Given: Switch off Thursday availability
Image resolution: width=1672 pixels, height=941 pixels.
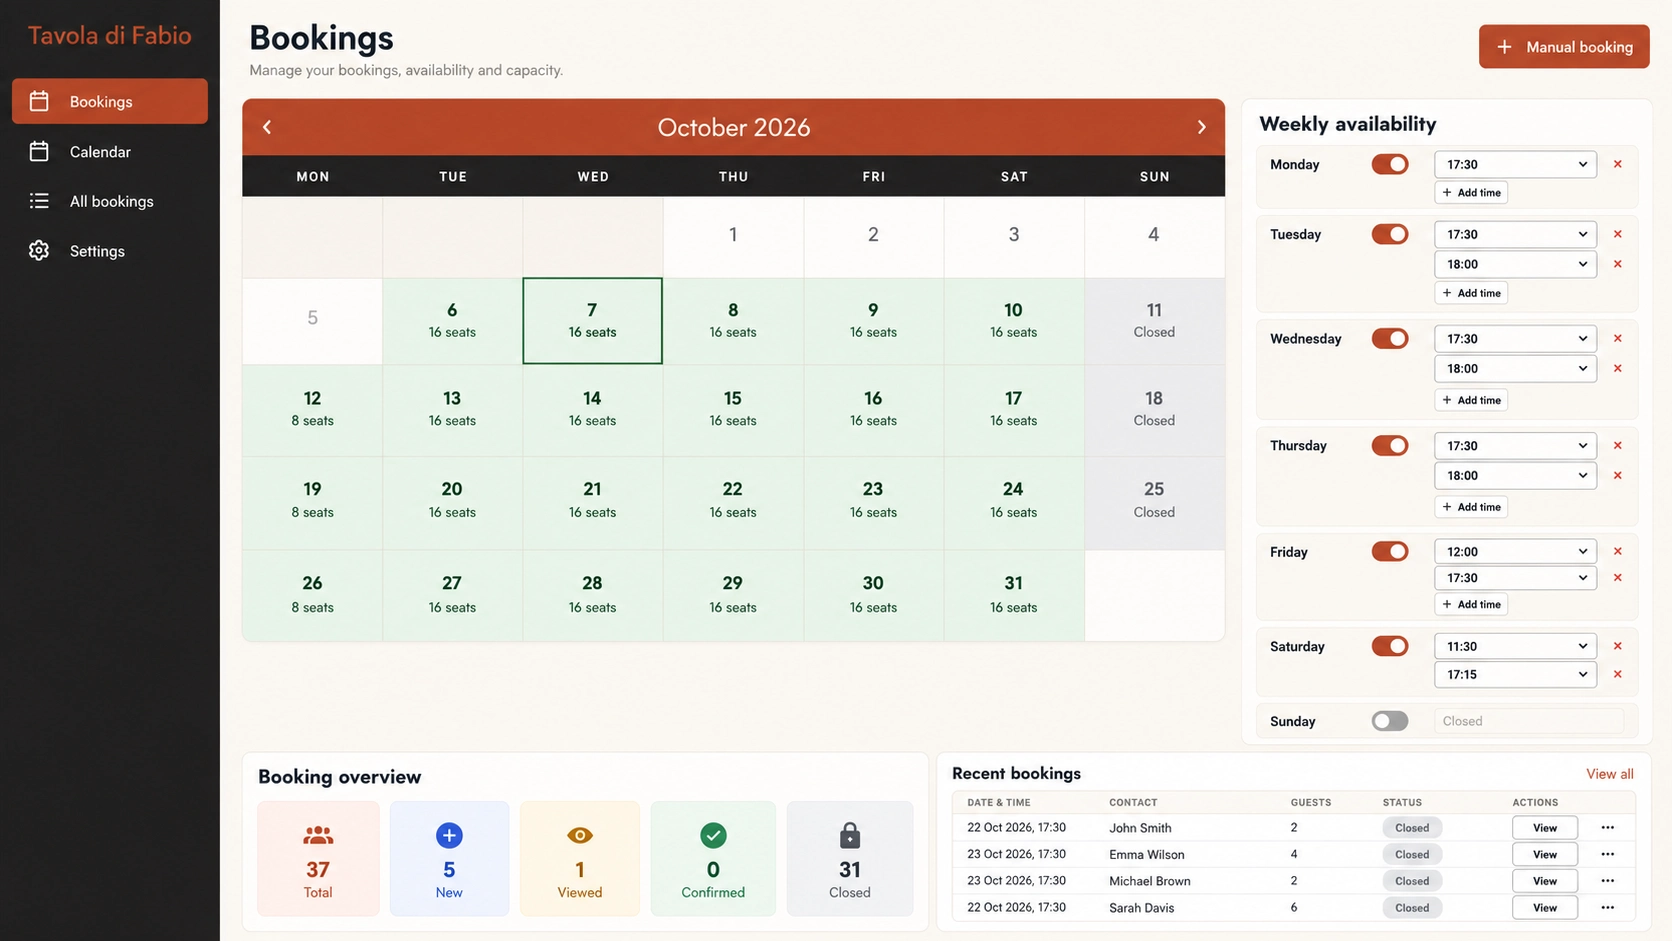Looking at the screenshot, I should click(1389, 445).
